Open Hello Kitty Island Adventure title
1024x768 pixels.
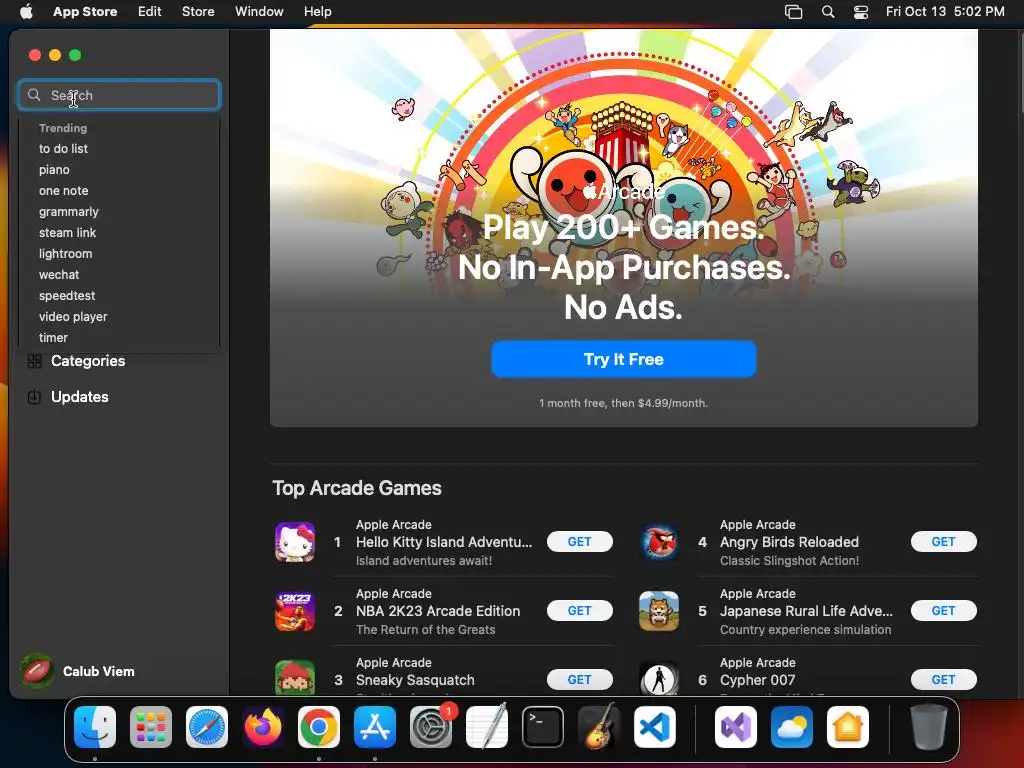point(444,542)
